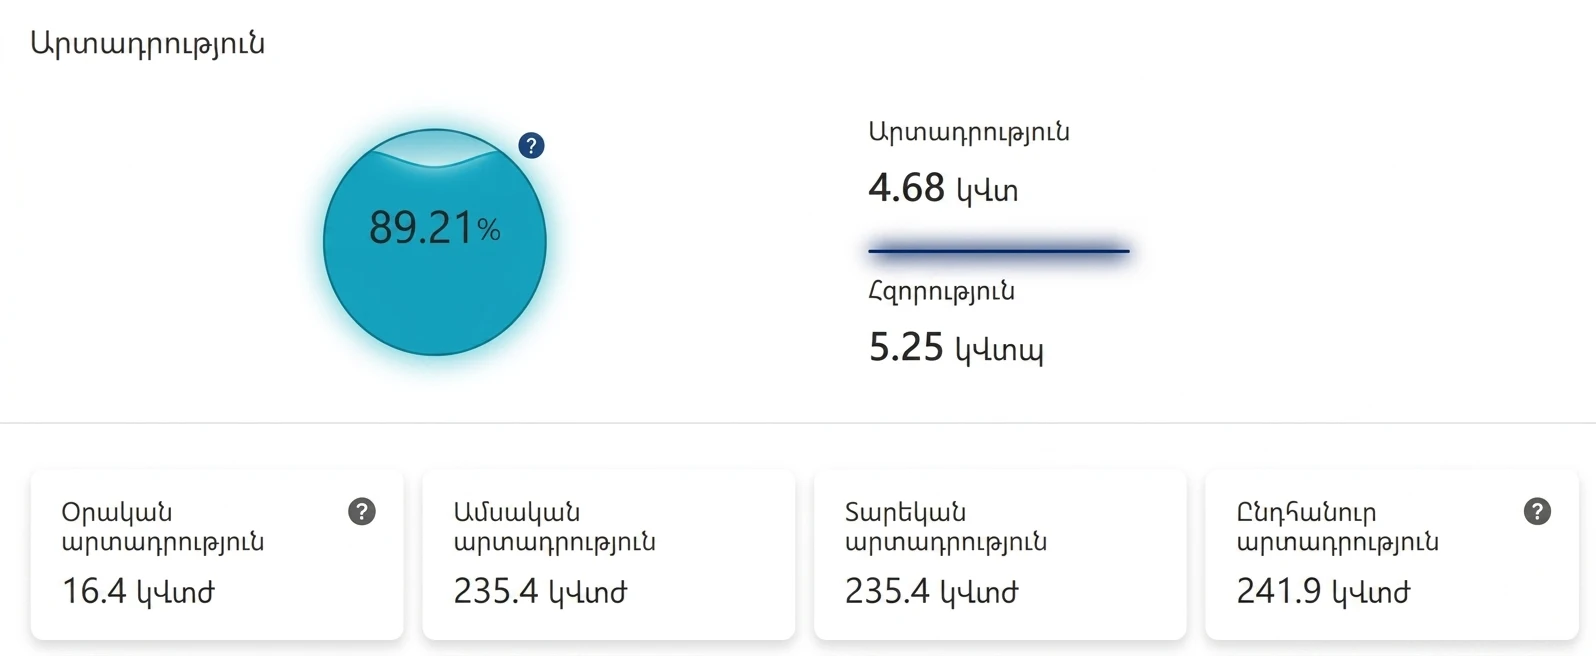
Task: Click the top-left Արտադրություն page heading
Action: 147,44
